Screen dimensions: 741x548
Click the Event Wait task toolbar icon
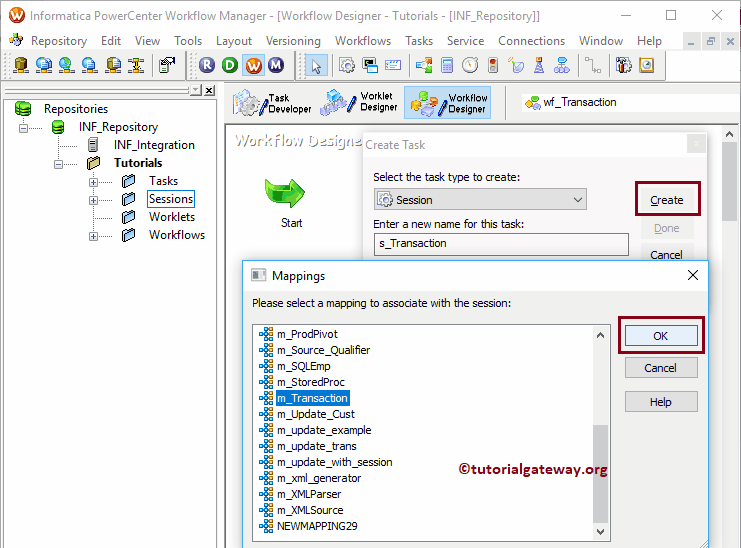click(516, 65)
